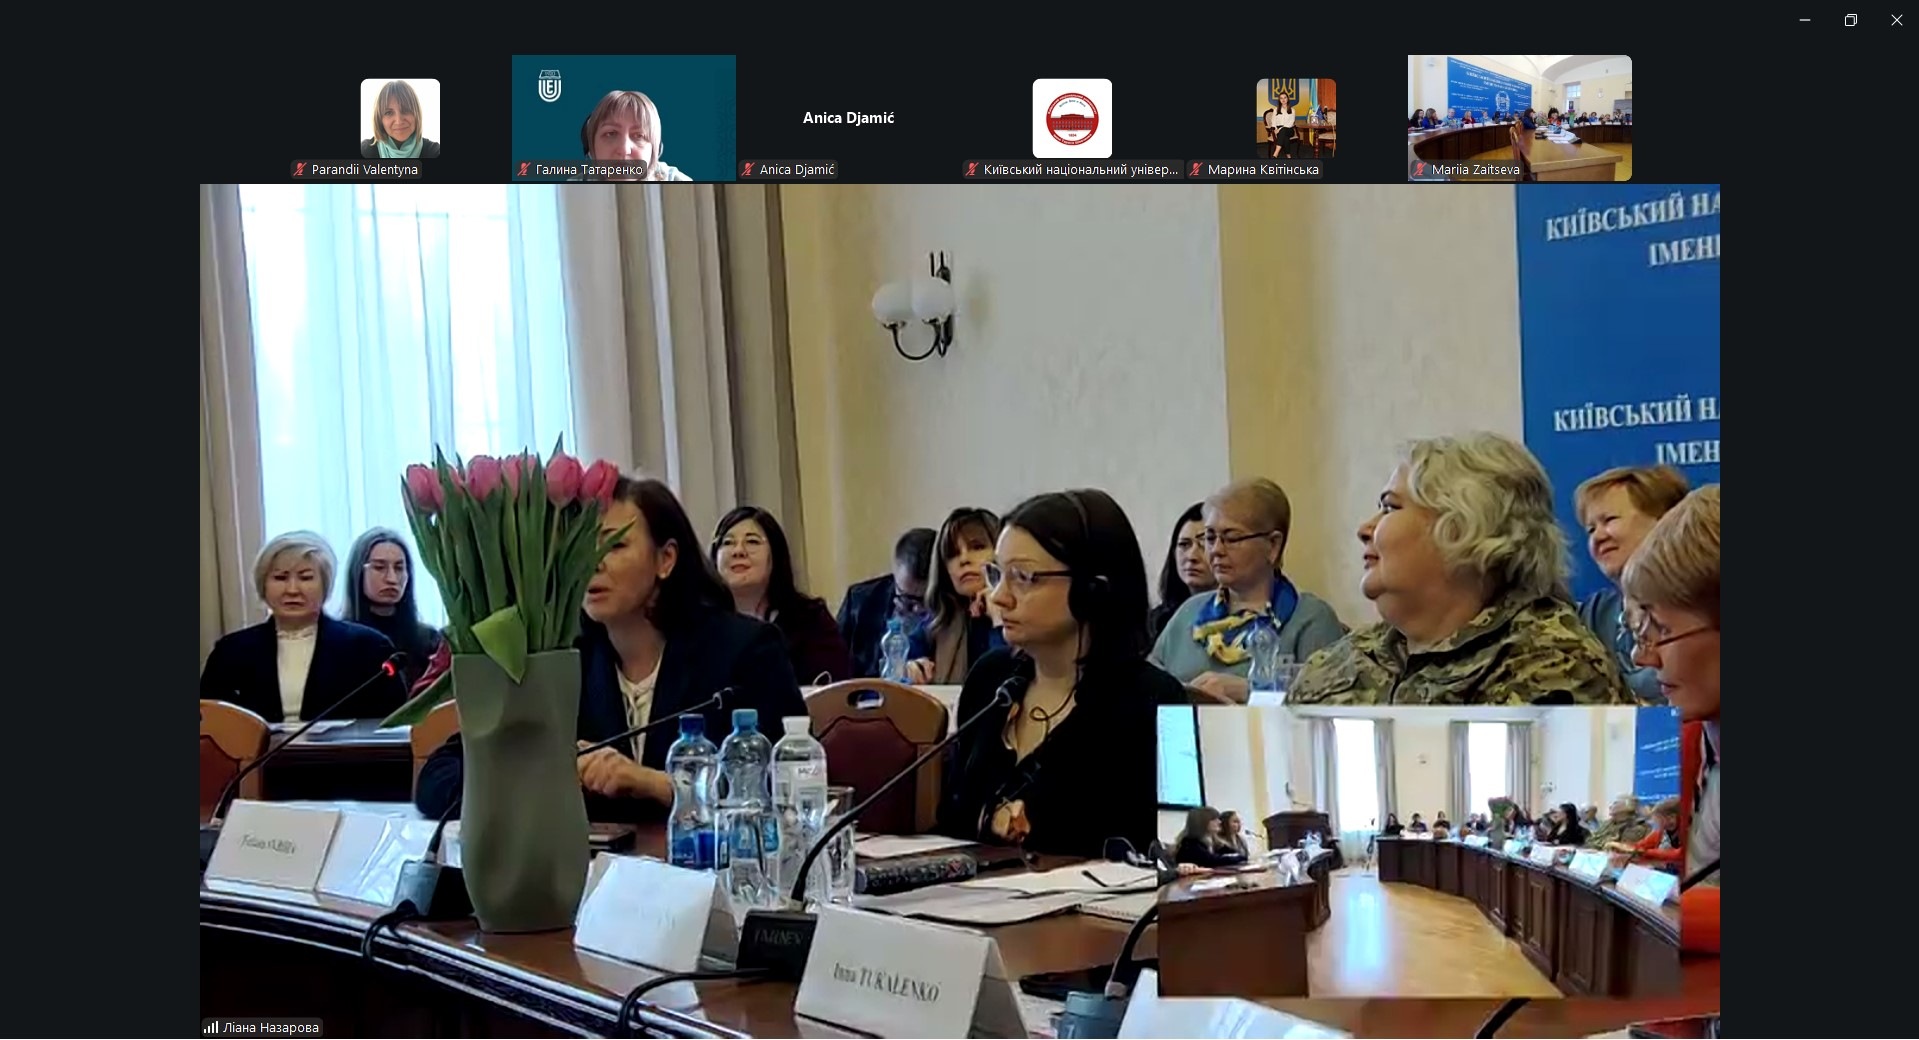
Task: Select the Anica Djamić participant tile
Action: [x=848, y=118]
